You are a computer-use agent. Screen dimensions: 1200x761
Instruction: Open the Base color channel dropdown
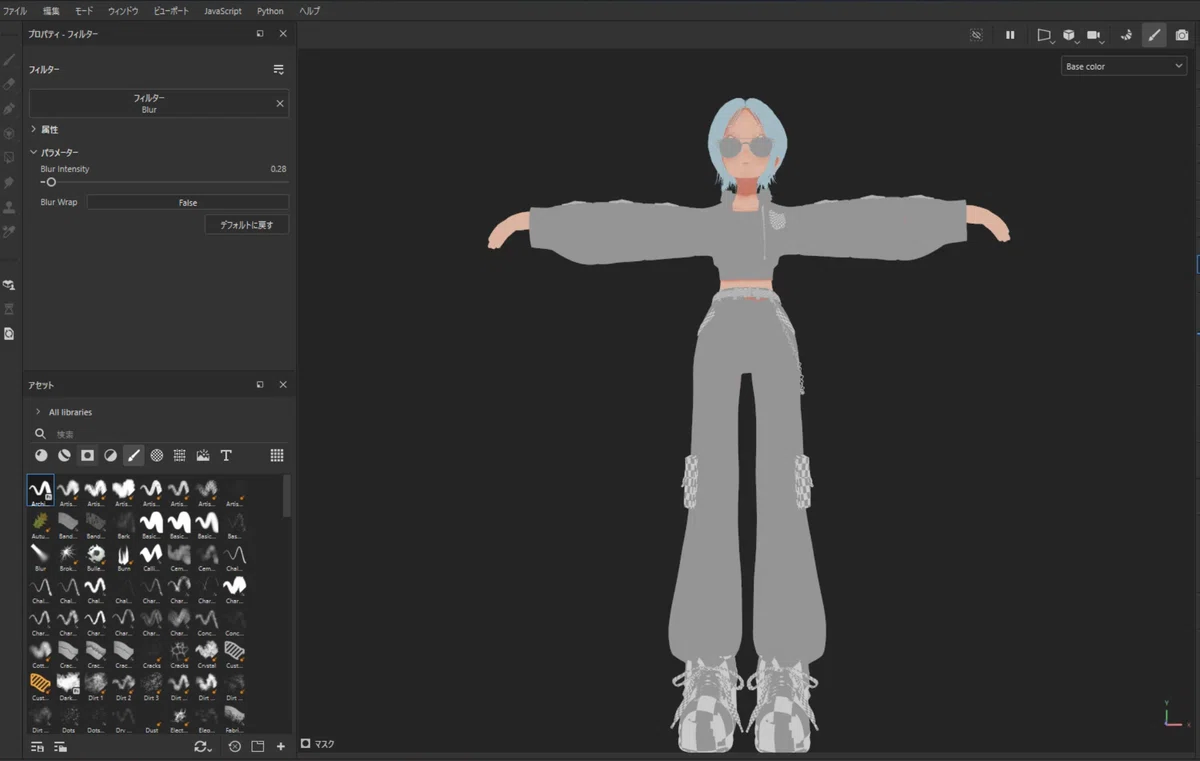click(x=1124, y=66)
